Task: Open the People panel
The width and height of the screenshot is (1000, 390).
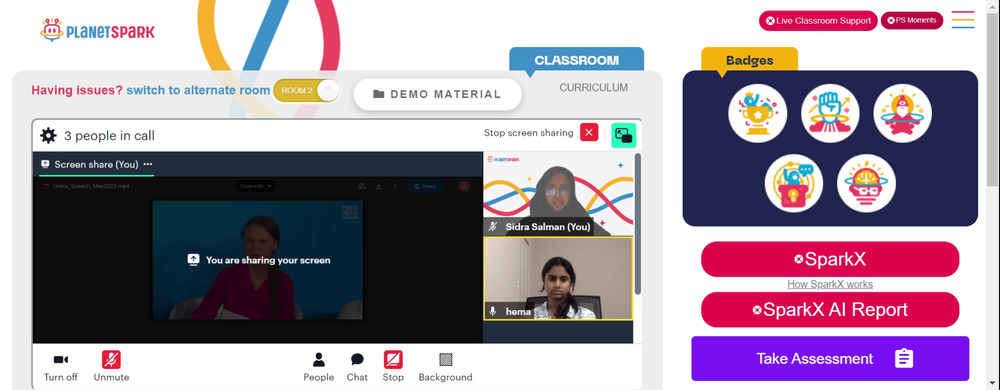Action: pos(318,366)
